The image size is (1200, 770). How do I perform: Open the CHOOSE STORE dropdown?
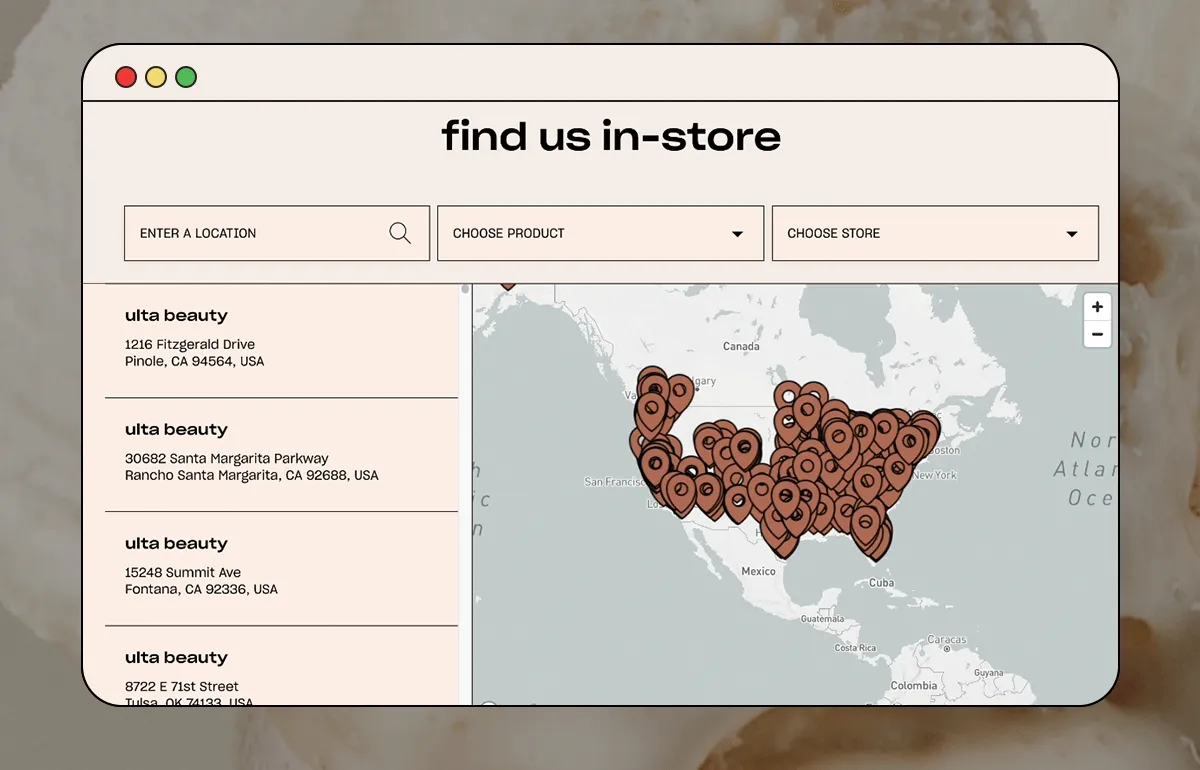[935, 232]
